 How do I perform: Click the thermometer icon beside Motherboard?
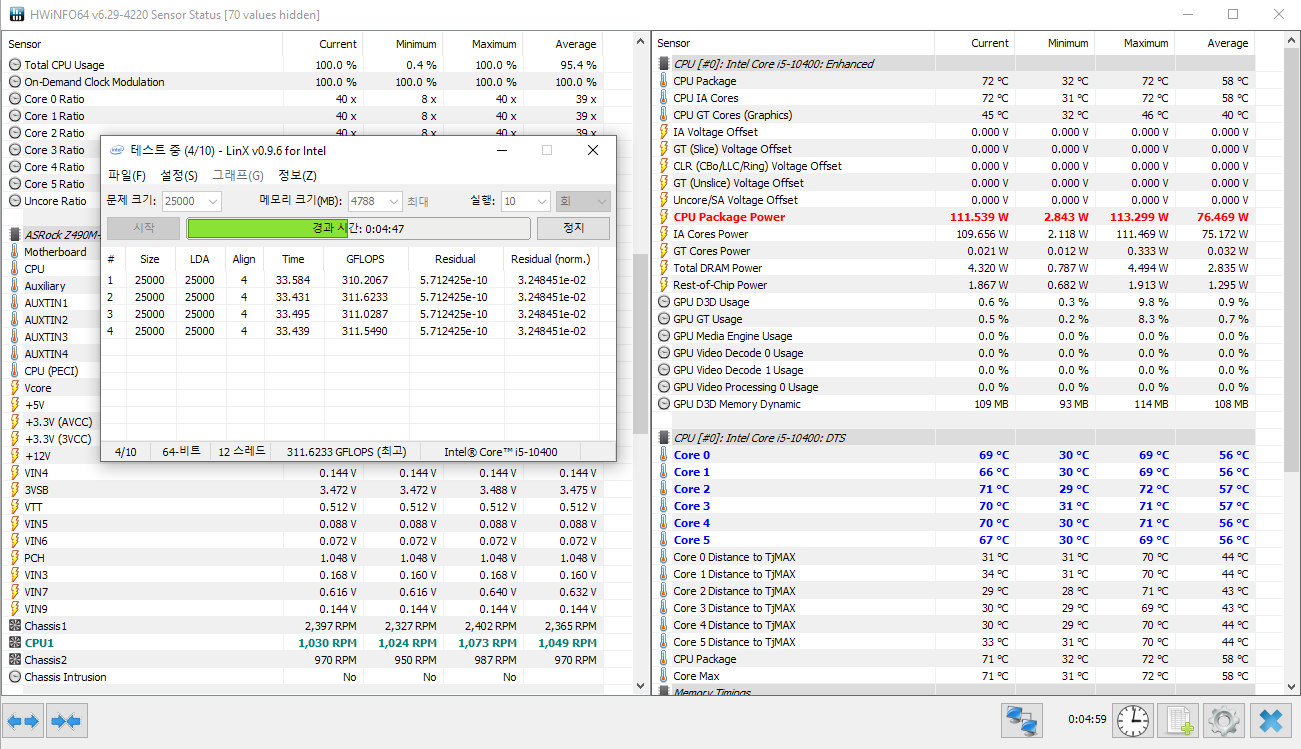coord(15,252)
